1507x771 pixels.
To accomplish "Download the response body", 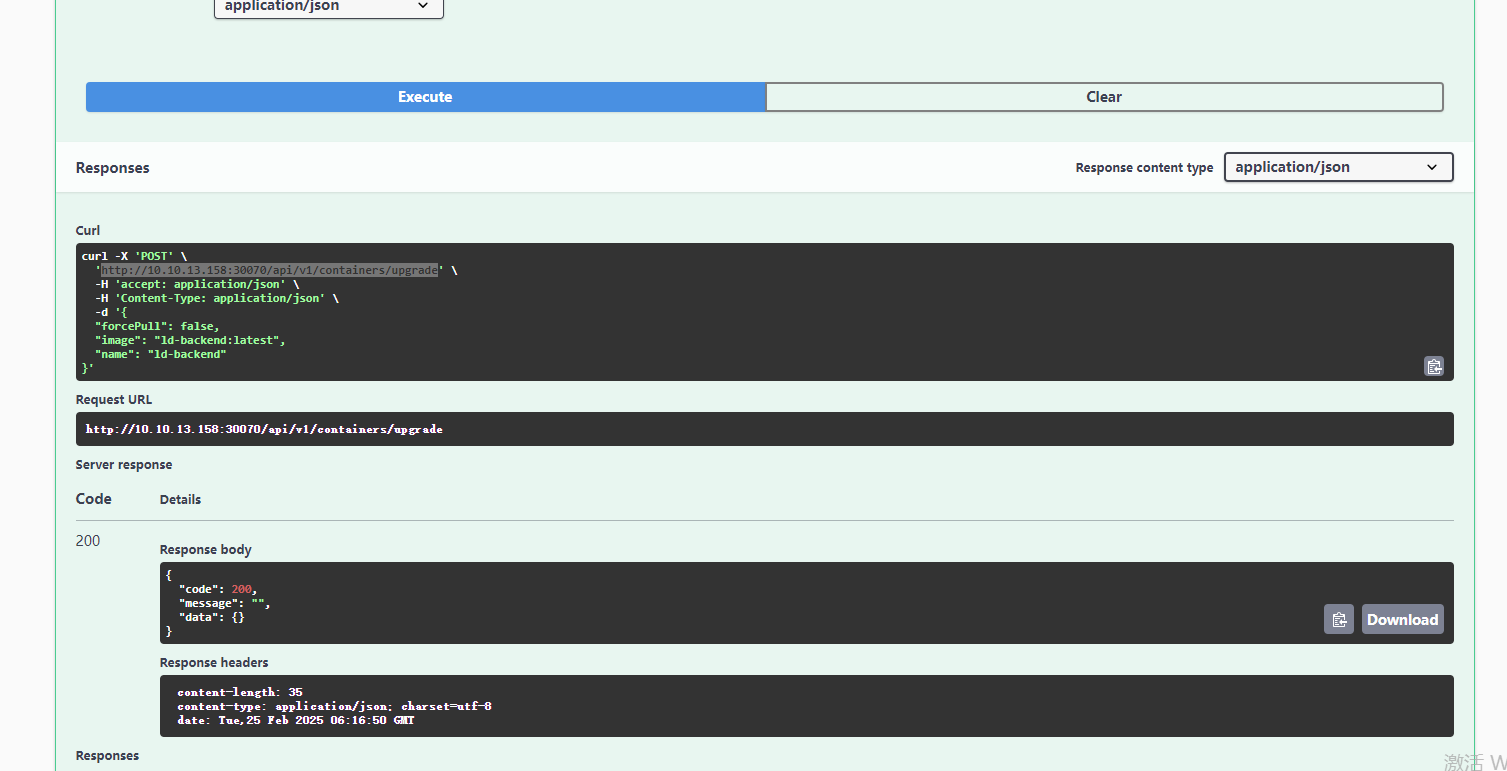I will (x=1402, y=619).
